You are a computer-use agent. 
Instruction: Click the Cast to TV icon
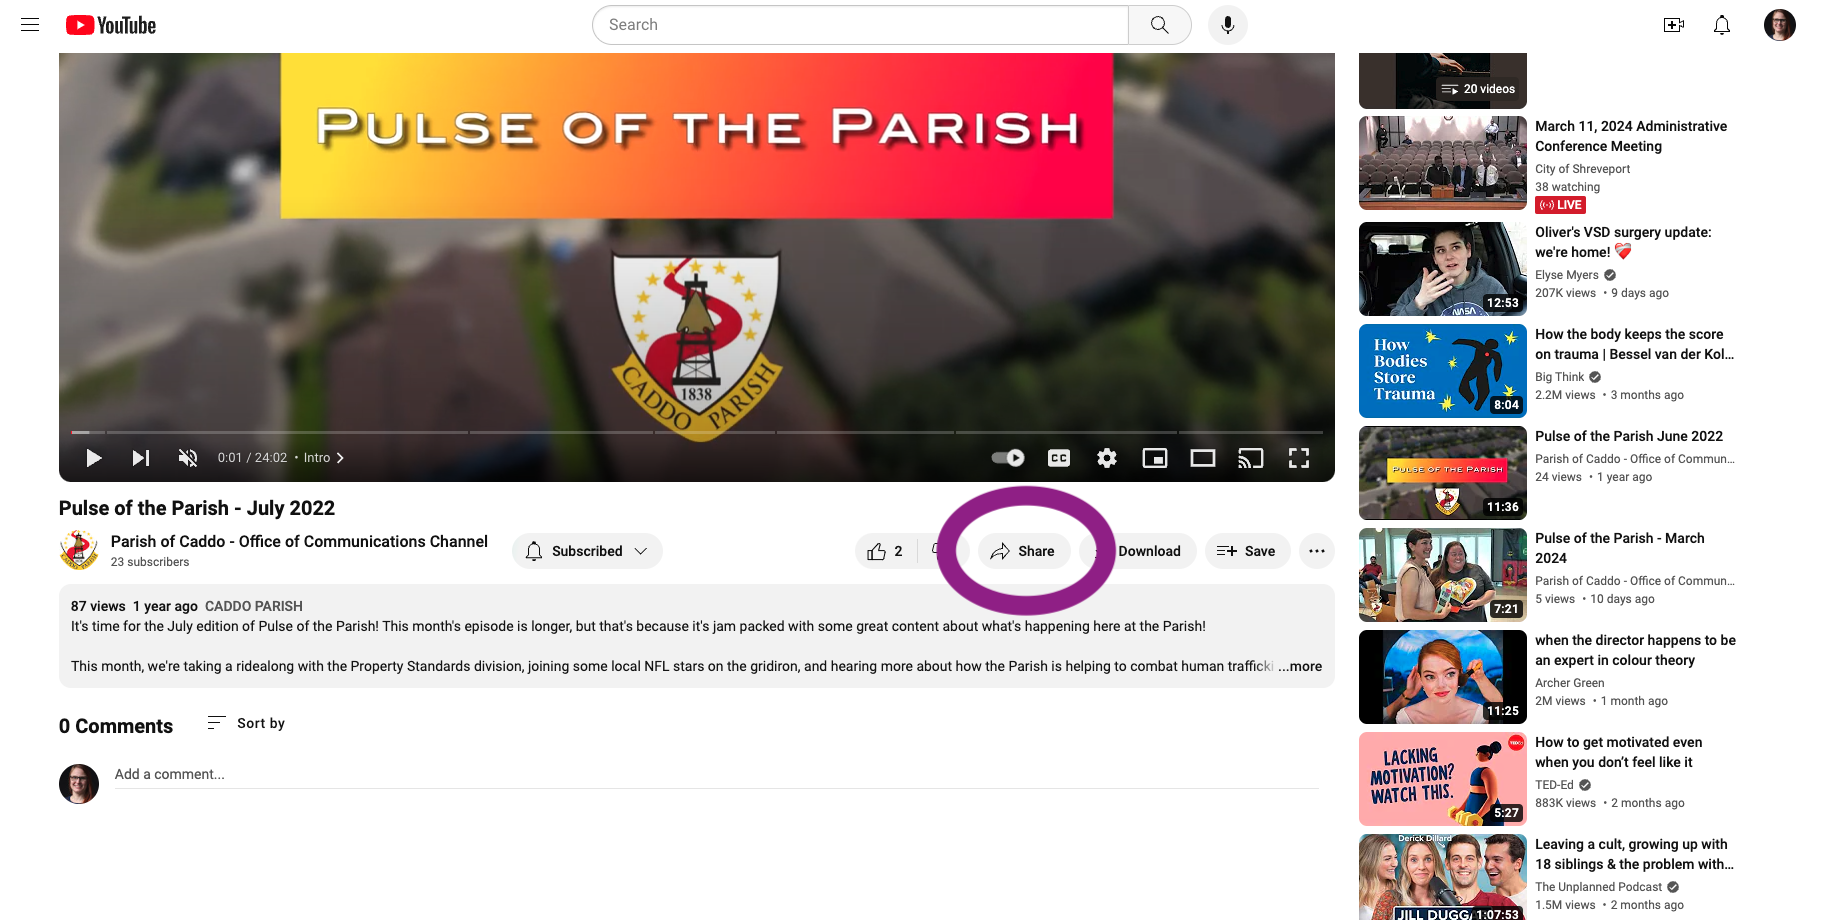coord(1250,458)
